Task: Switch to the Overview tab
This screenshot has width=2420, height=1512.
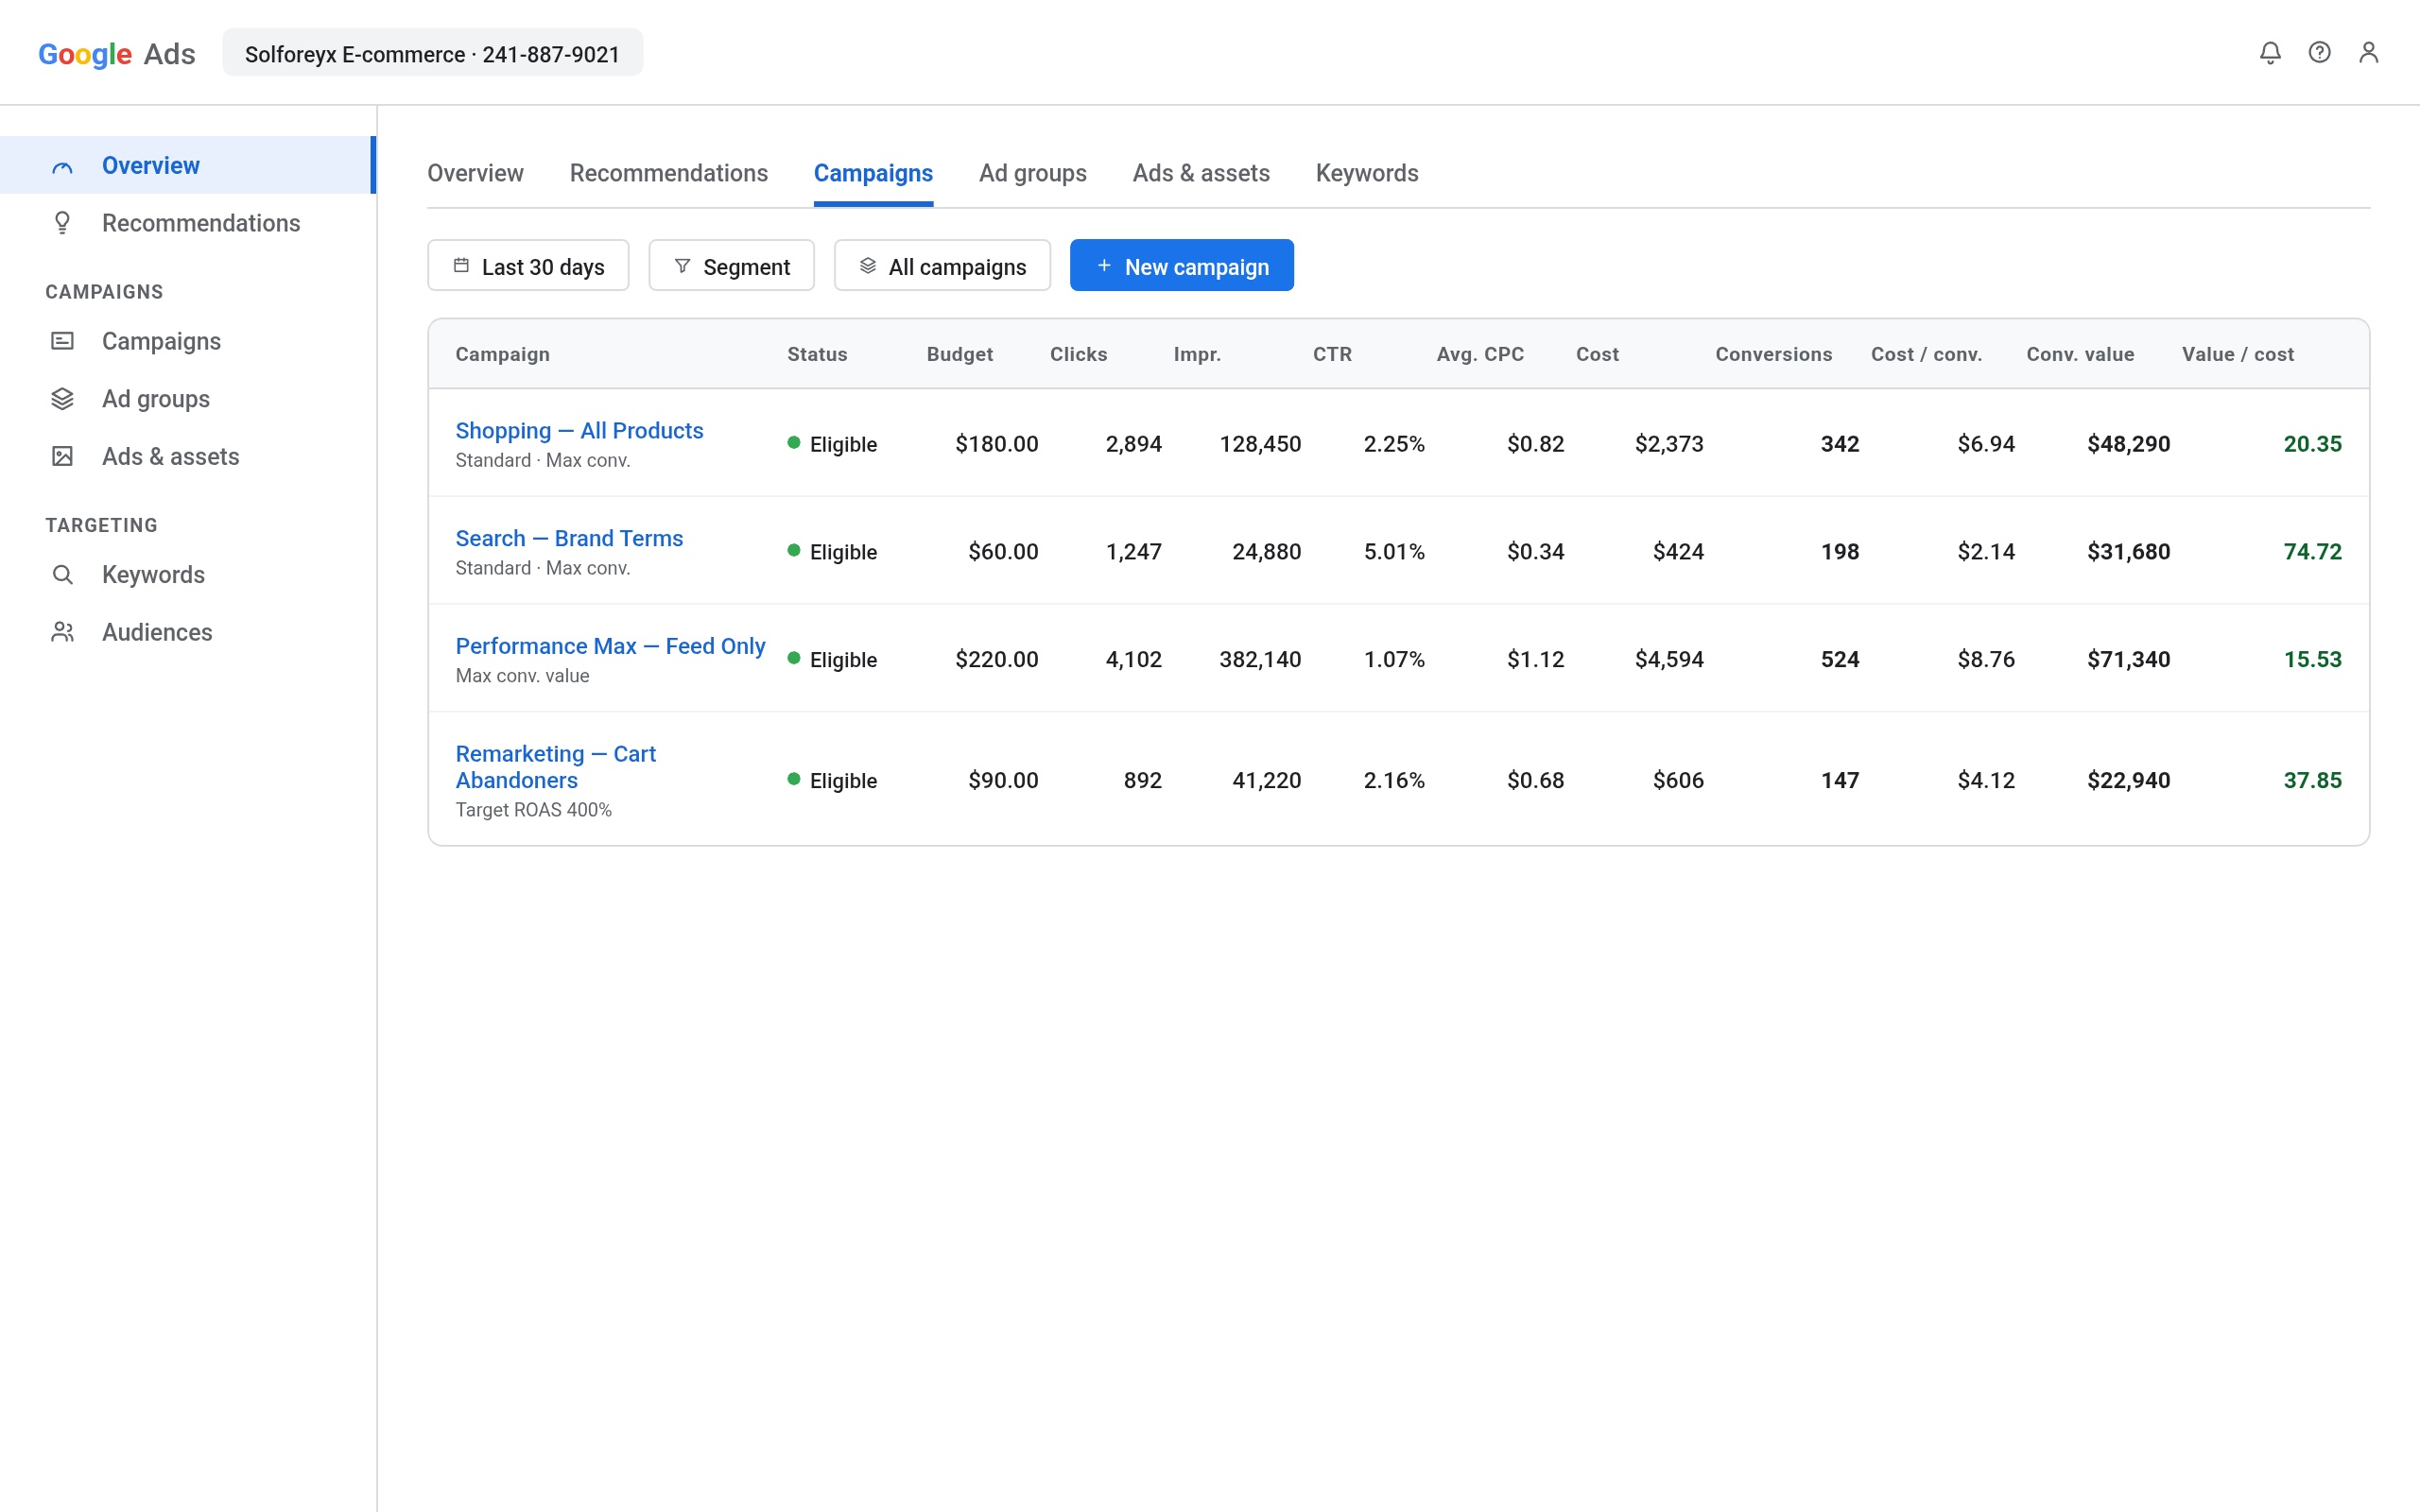Action: pos(475,174)
